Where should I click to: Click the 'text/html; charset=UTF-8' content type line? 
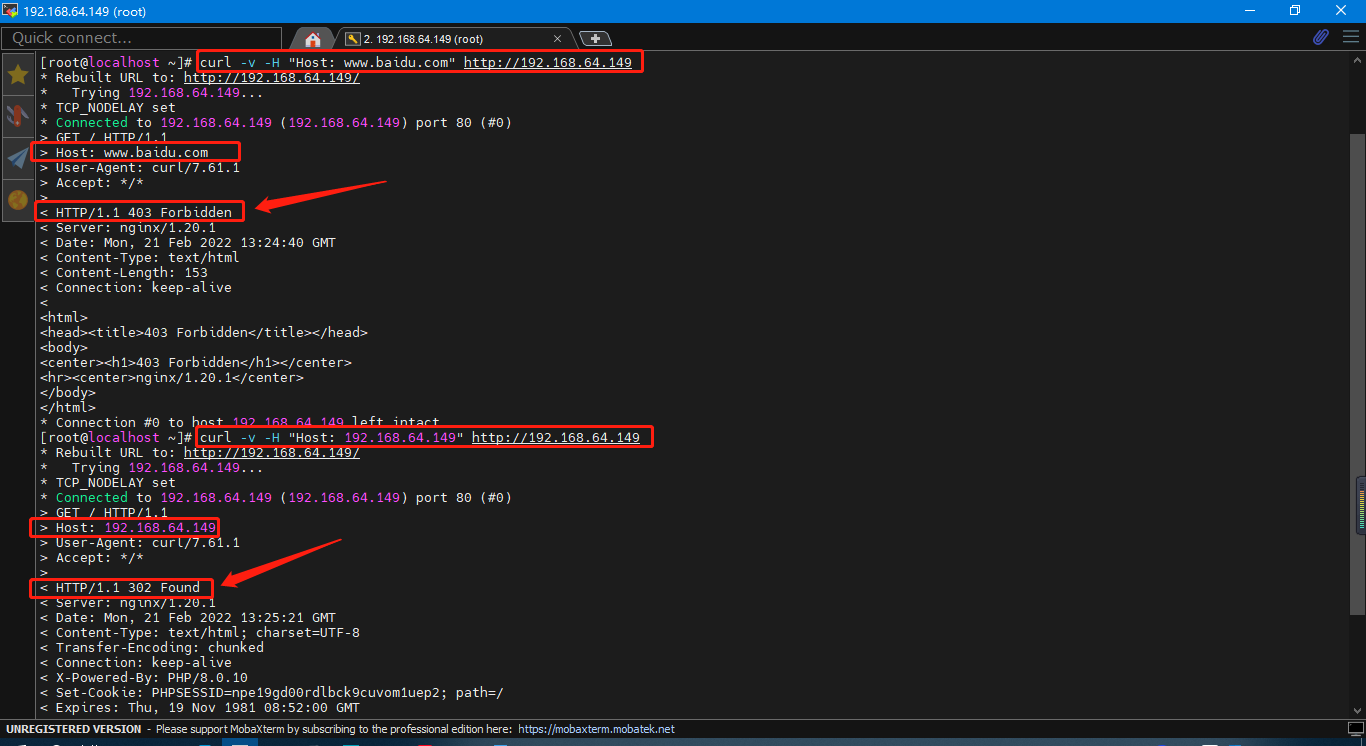click(x=200, y=632)
